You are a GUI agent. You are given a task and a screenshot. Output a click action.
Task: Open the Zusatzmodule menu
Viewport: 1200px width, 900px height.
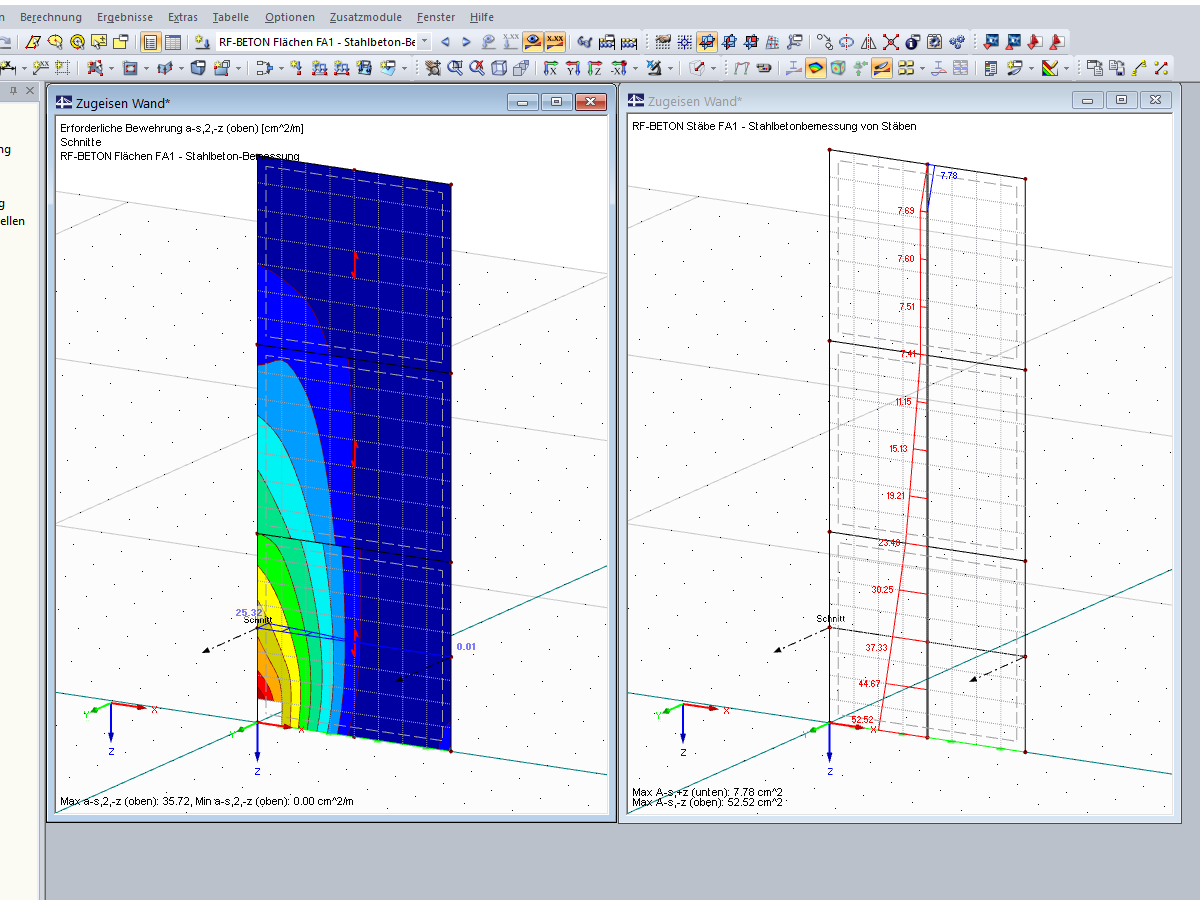click(x=364, y=17)
